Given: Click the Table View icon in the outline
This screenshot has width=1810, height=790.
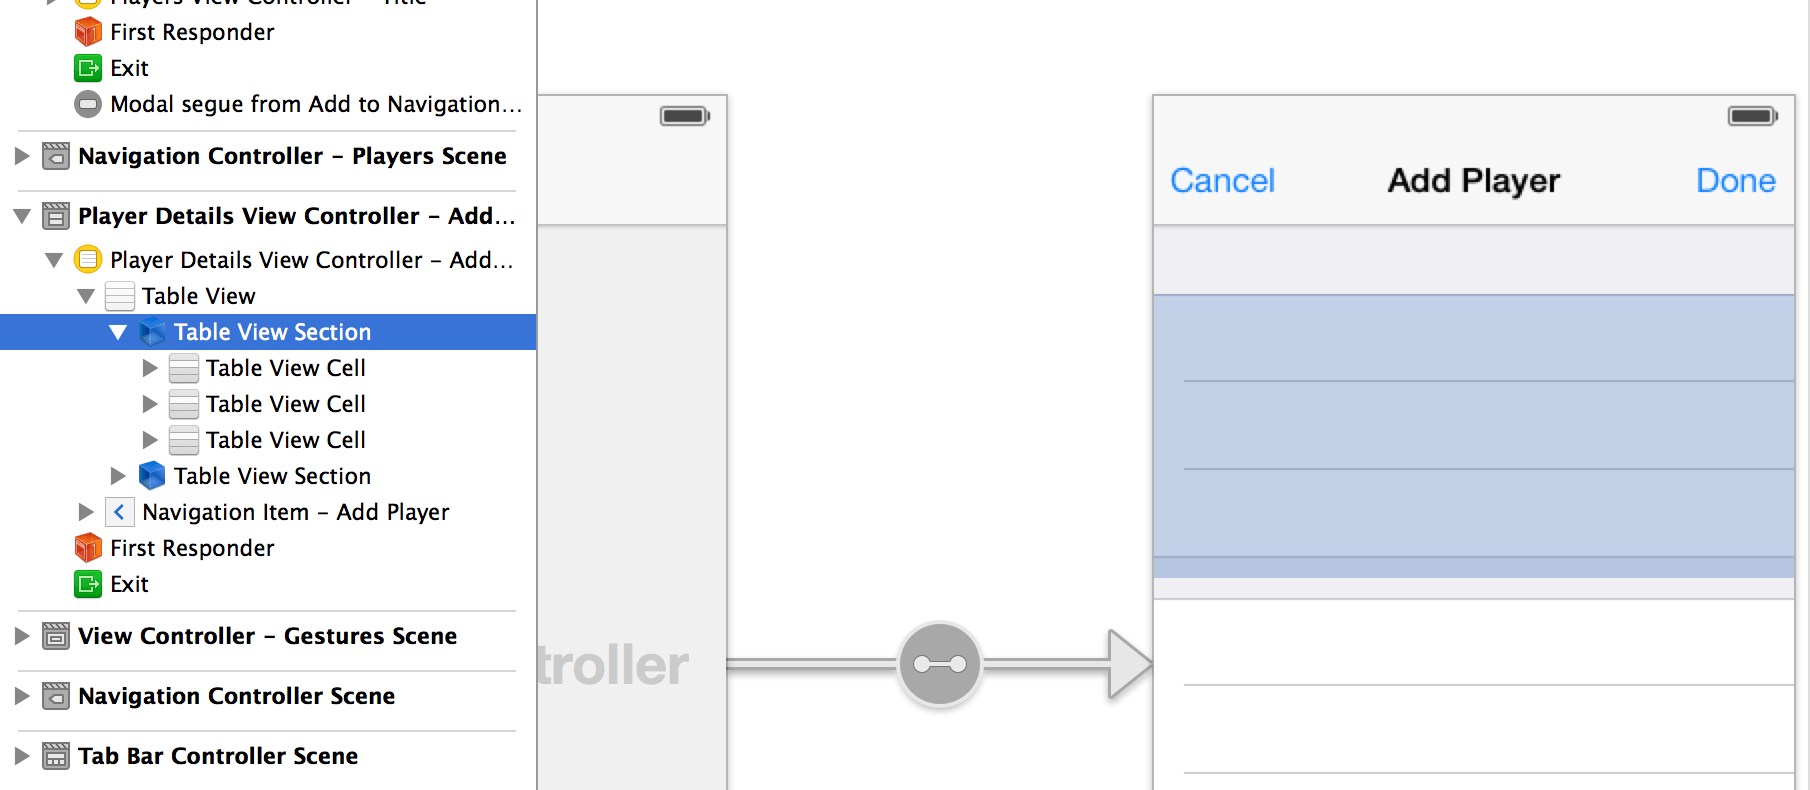Looking at the screenshot, I should tap(120, 296).
